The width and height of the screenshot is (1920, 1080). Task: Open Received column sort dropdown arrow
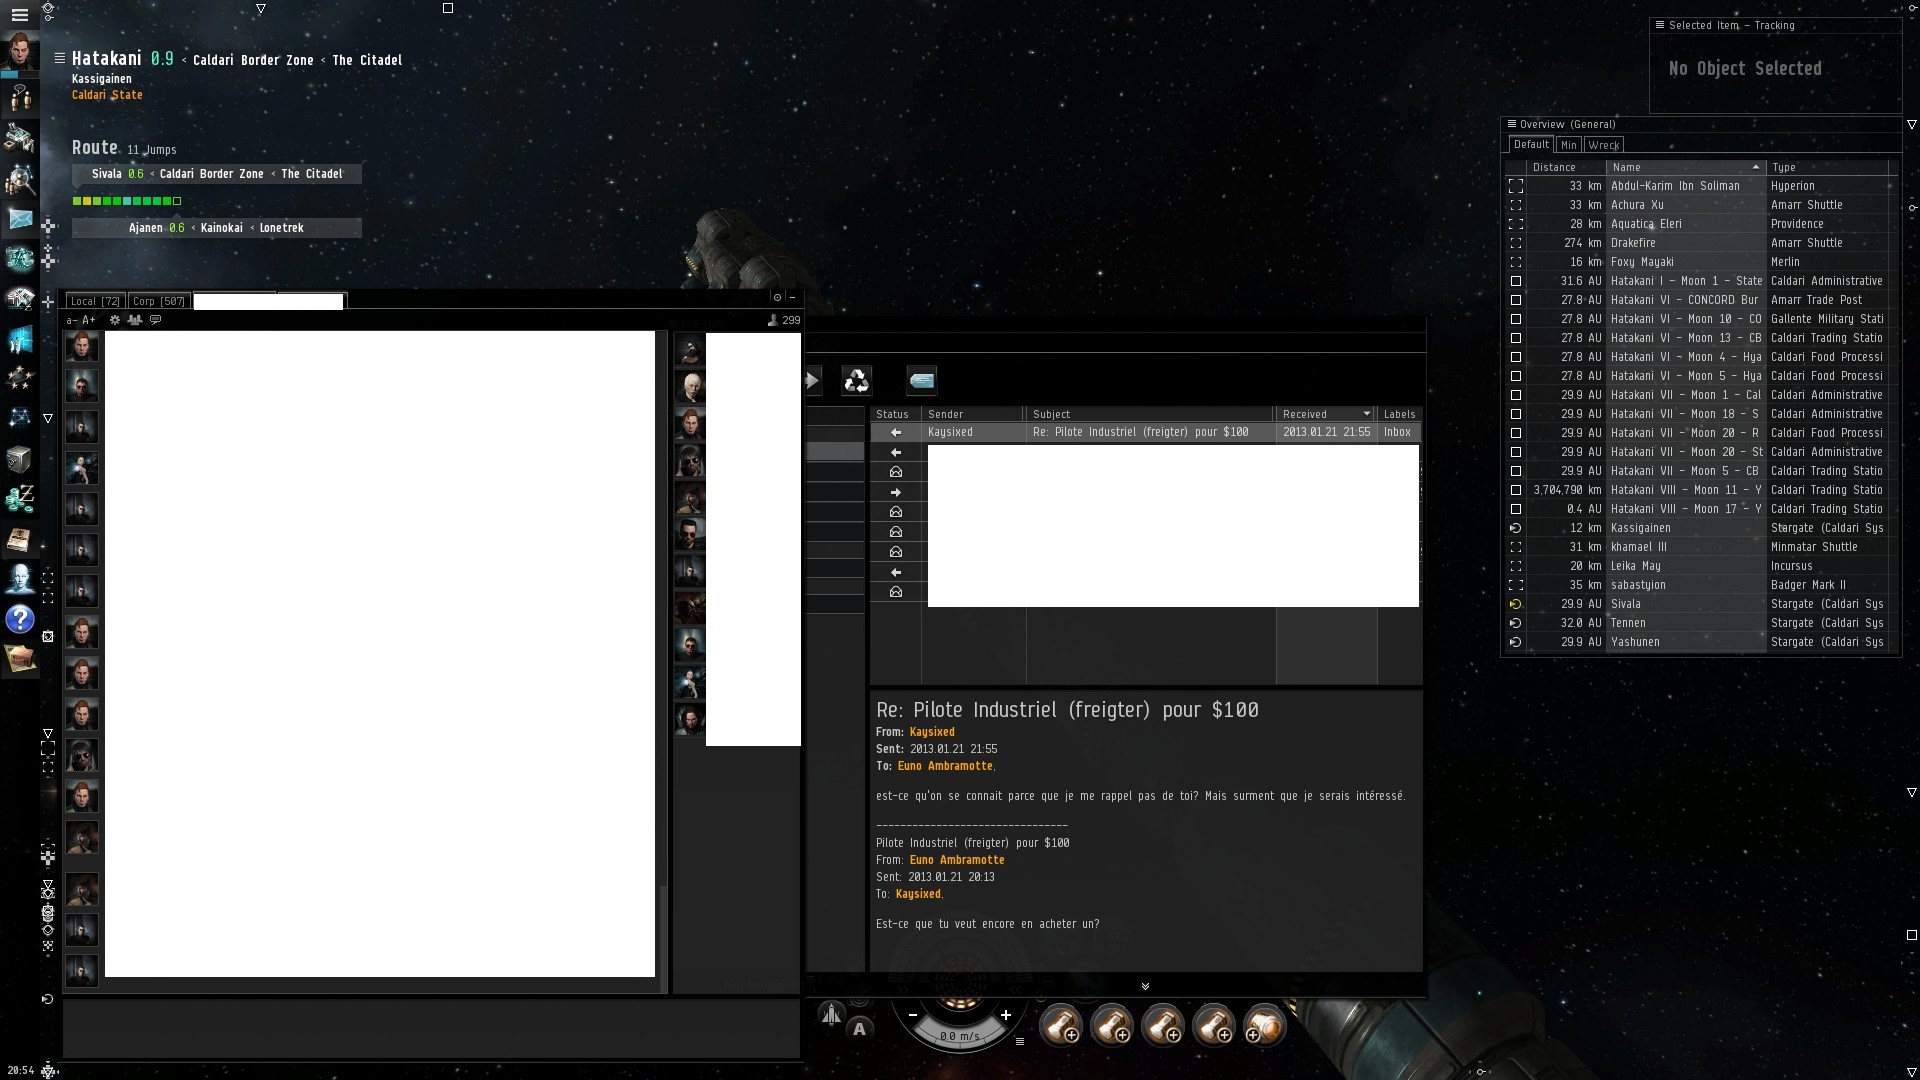pos(1366,414)
